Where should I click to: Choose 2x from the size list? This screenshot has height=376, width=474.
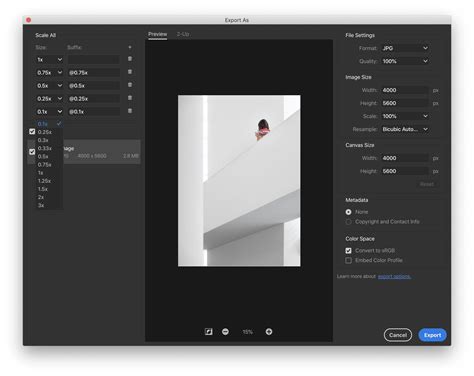(49, 197)
